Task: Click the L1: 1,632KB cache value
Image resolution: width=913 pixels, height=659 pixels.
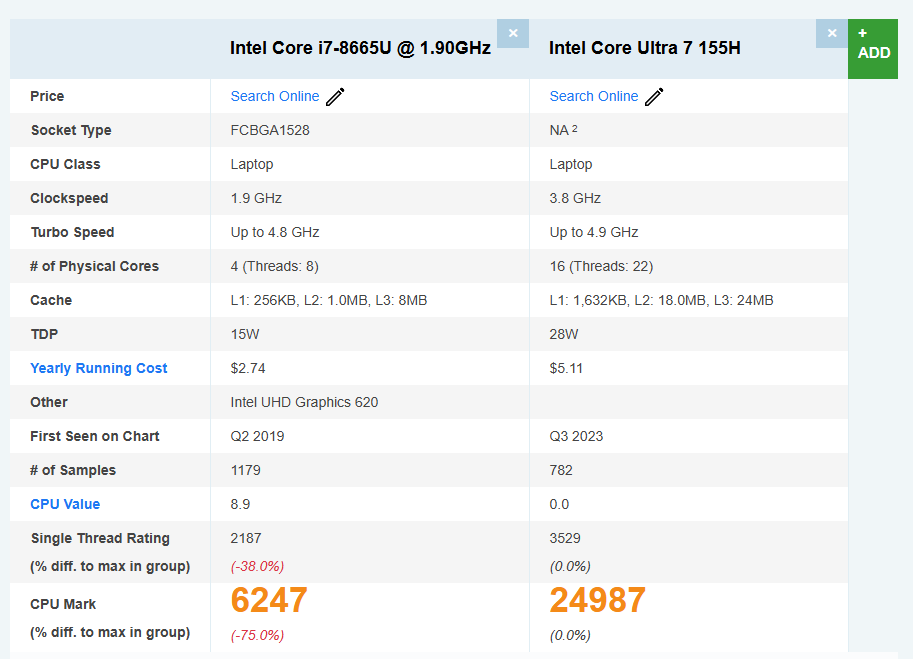Action: (x=661, y=300)
